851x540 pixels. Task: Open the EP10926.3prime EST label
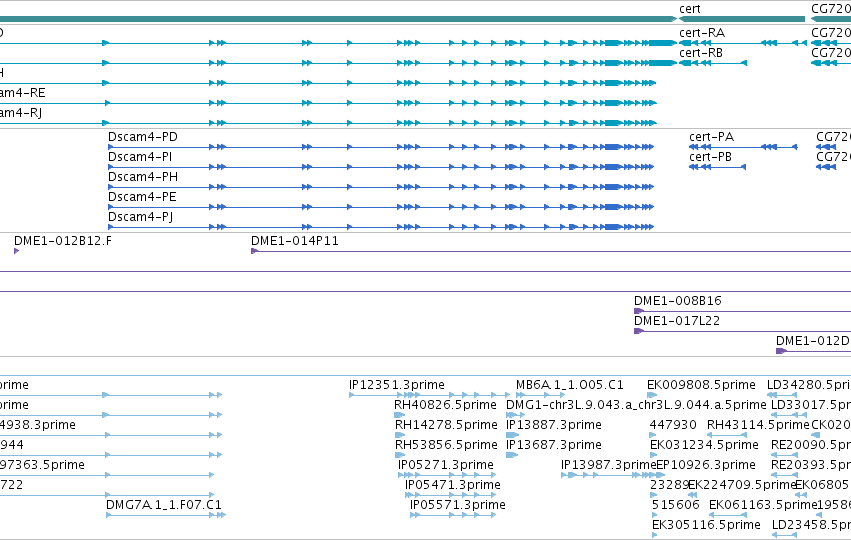point(706,465)
